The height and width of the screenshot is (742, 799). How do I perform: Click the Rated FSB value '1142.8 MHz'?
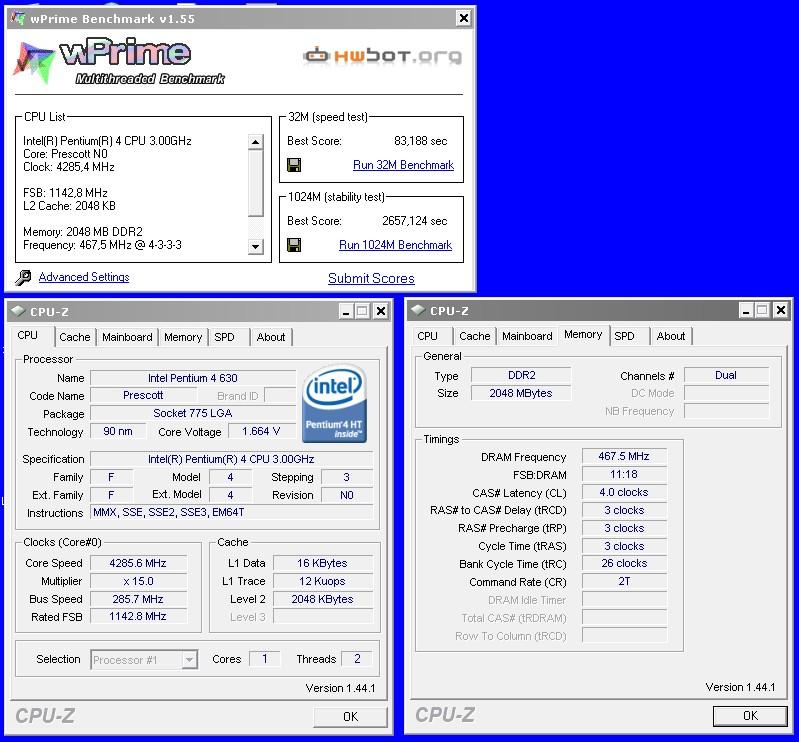click(x=138, y=616)
